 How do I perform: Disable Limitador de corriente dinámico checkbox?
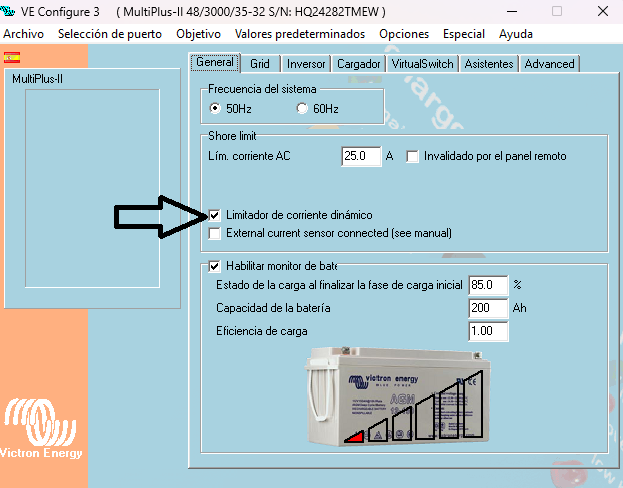[215, 215]
